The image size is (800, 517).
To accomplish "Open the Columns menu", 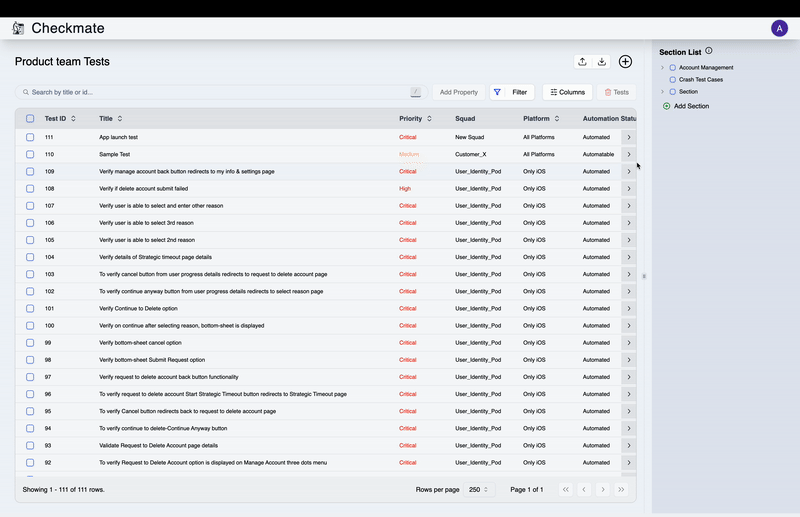I will click(x=567, y=92).
